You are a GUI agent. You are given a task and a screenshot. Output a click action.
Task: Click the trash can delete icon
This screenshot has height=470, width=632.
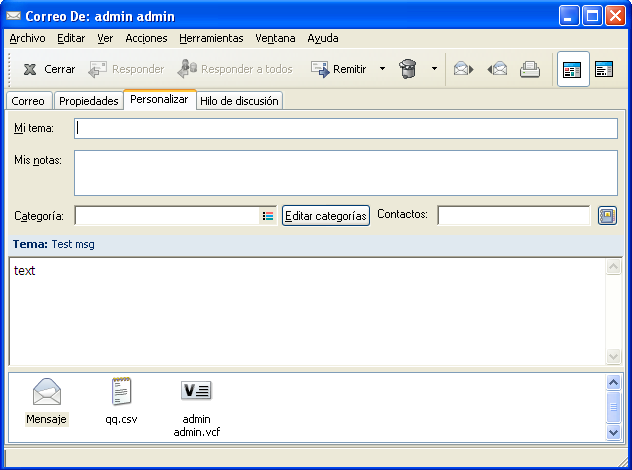pos(407,69)
